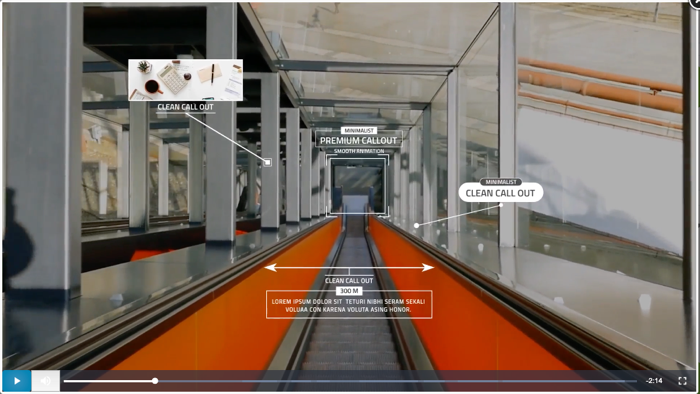This screenshot has height=394, width=700.
Task: Click the -2:14 remaining time display
Action: tap(654, 381)
